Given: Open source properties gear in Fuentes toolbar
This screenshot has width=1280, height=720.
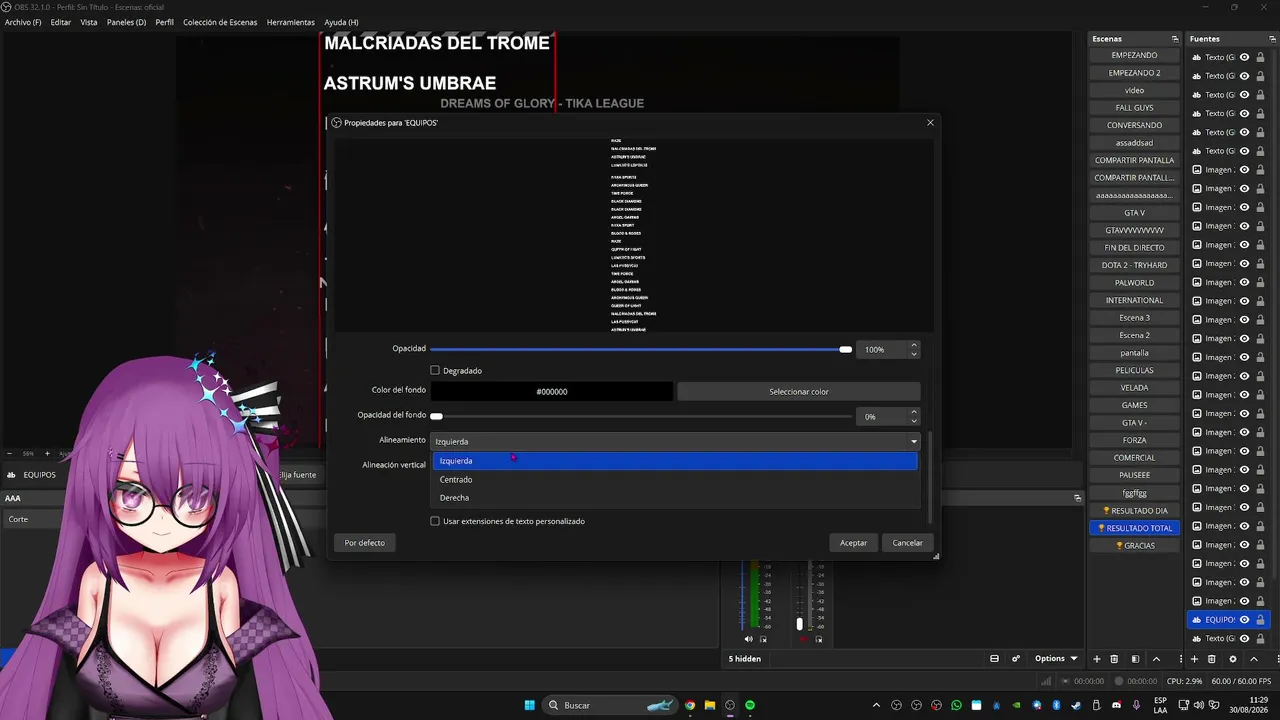Looking at the screenshot, I should (x=1232, y=659).
